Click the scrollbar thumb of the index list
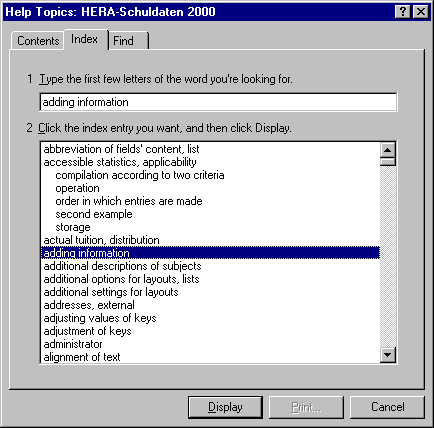The image size is (434, 428). point(388,162)
